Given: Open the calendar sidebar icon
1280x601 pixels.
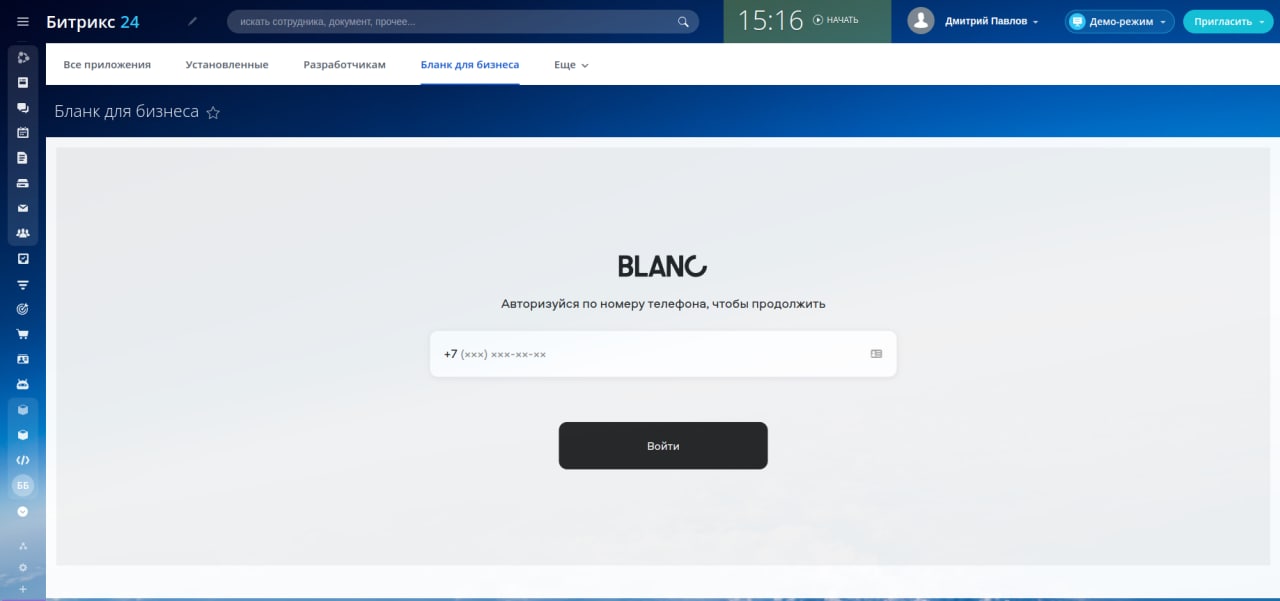Looking at the screenshot, I should click(23, 132).
